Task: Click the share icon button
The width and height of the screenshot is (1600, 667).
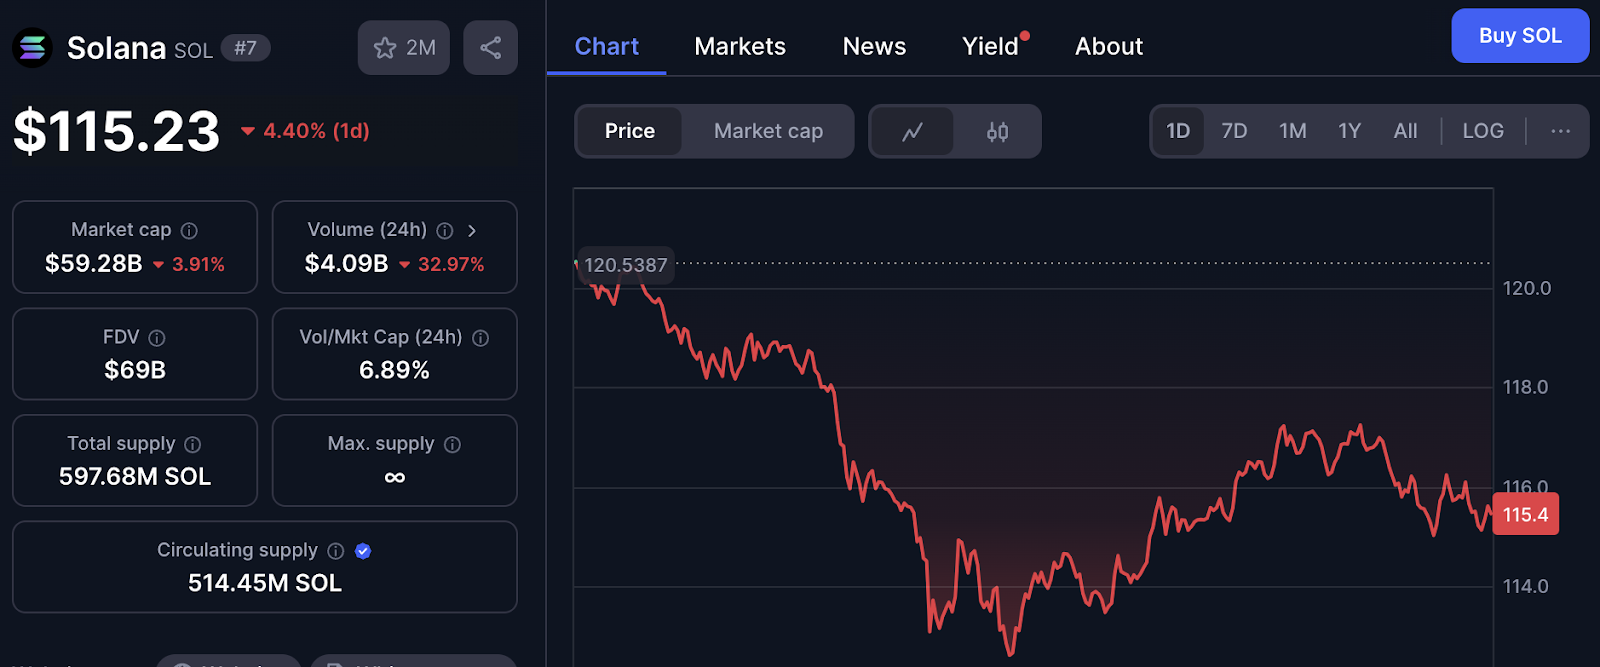Action: coord(490,47)
